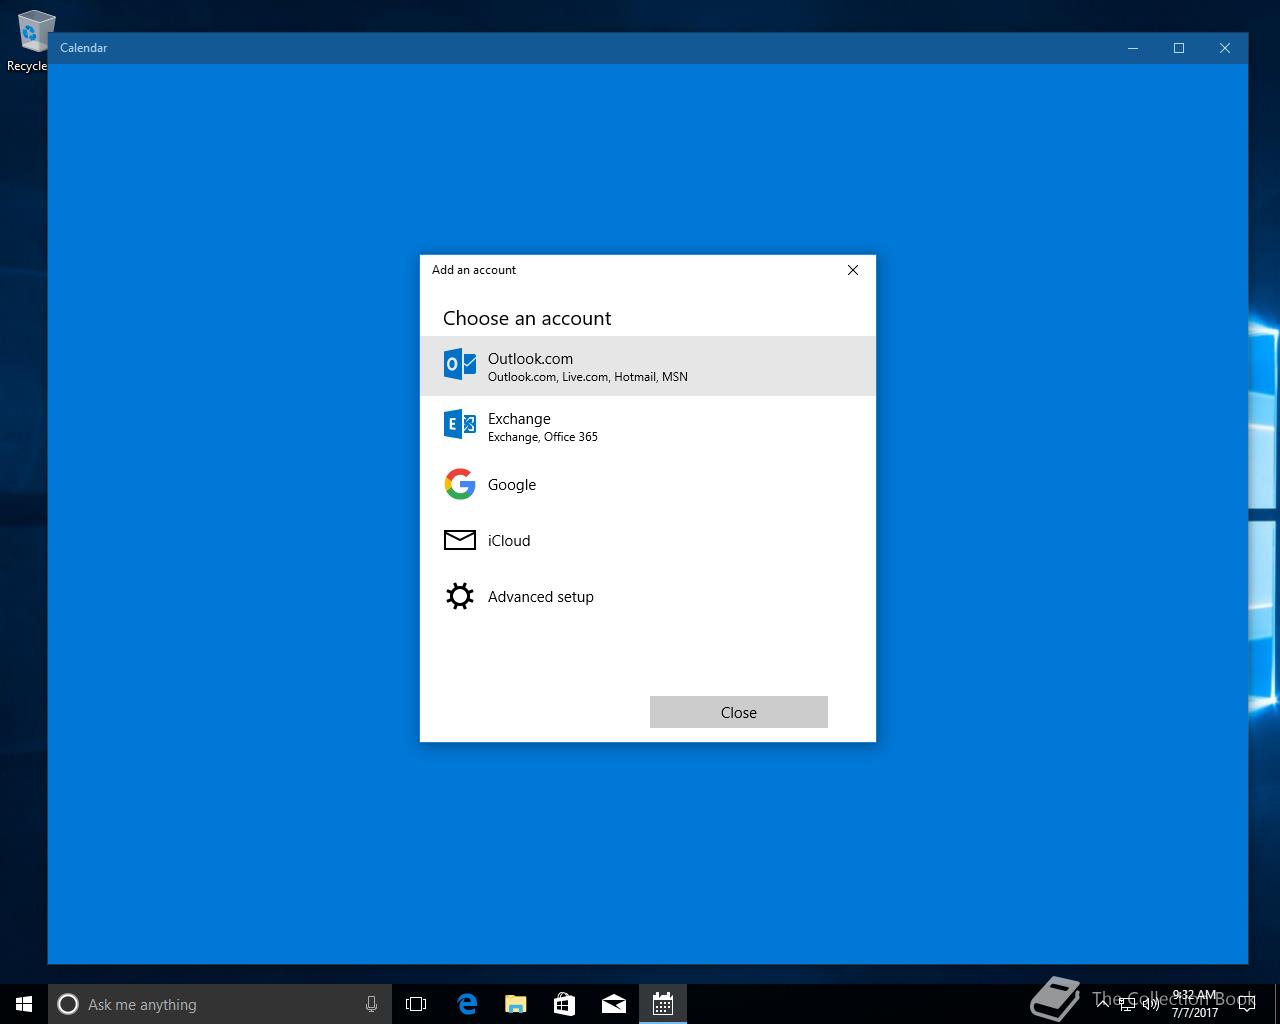
Task: Click the taskbar clock and date
Action: 1195,1004
